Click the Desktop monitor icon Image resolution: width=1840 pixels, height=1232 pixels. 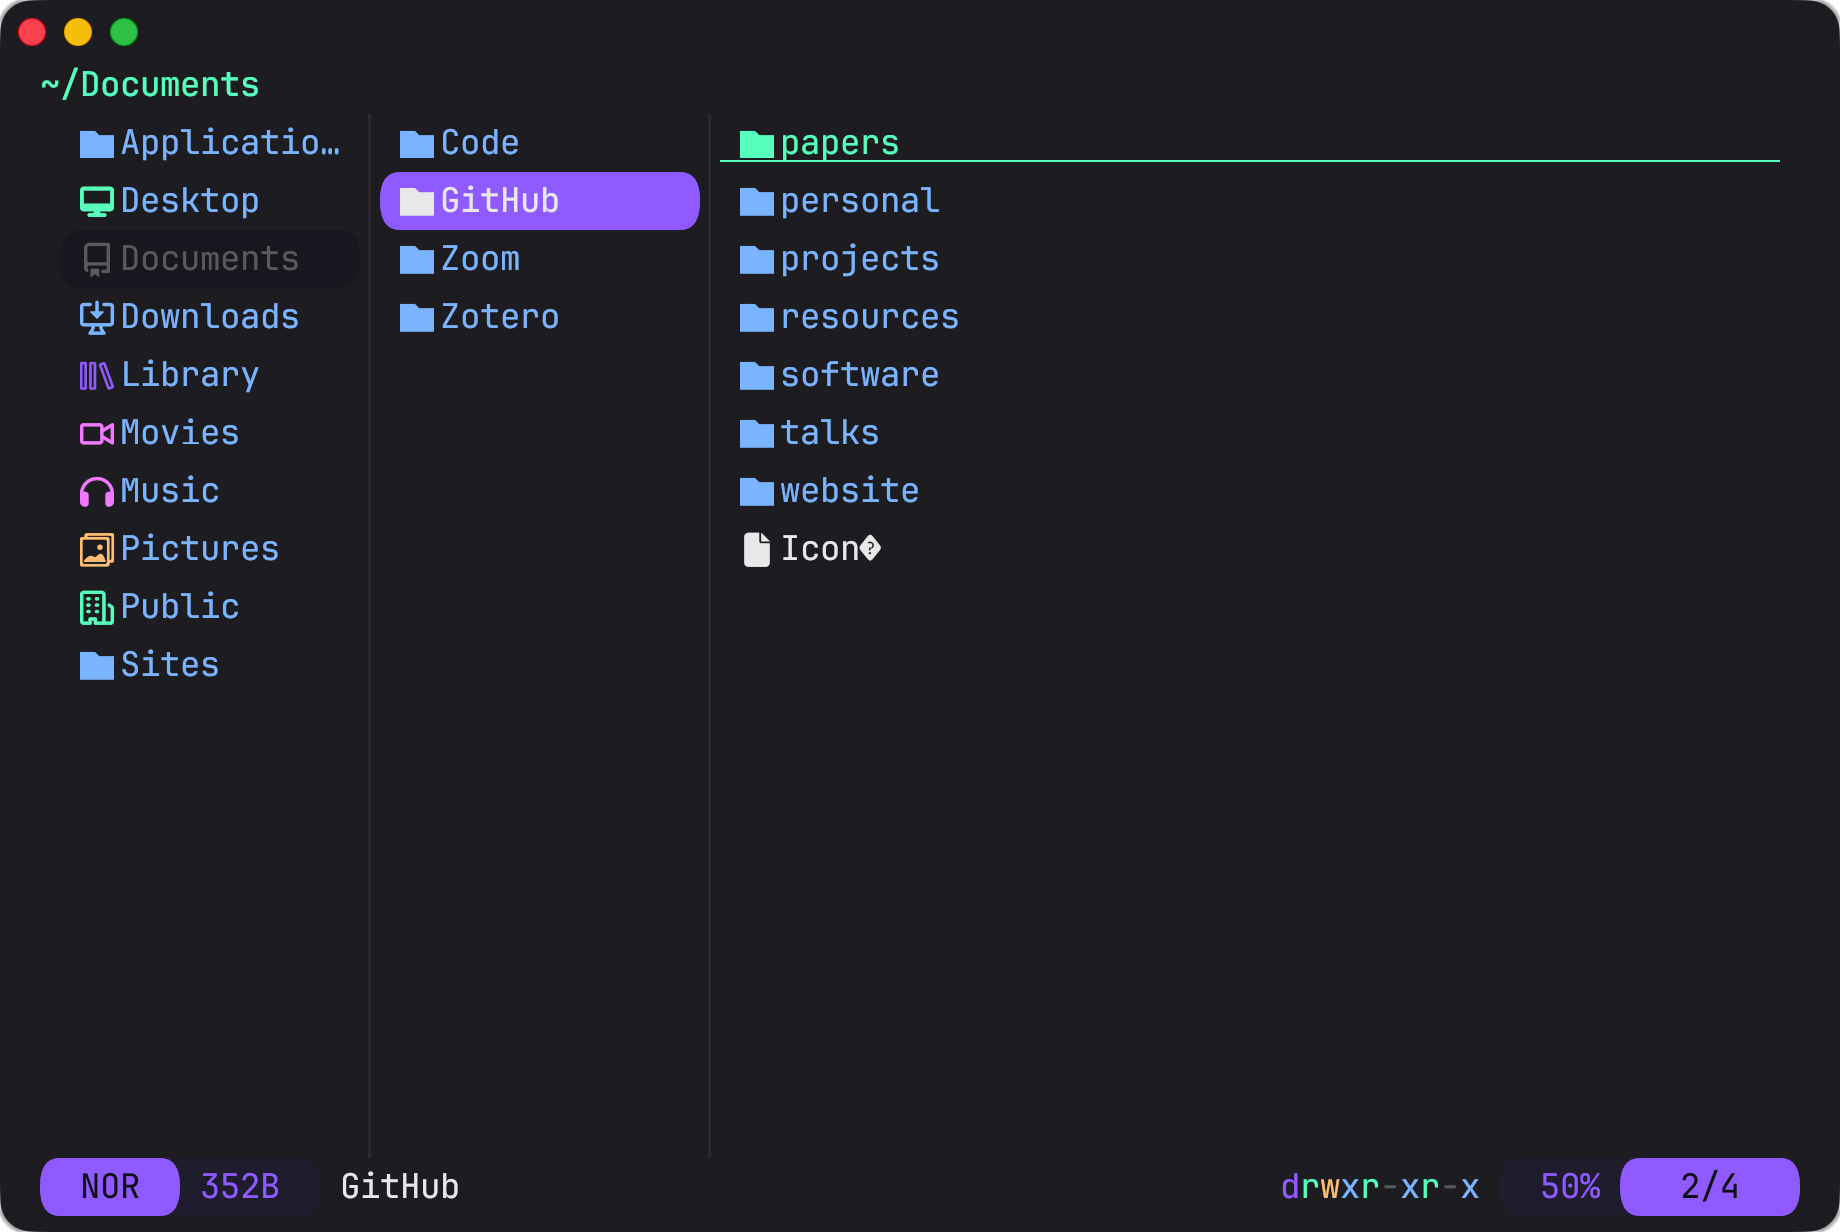(x=96, y=201)
